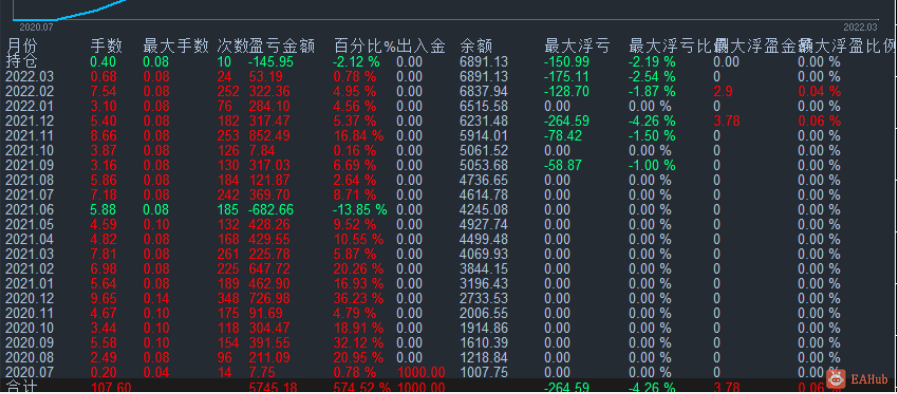Image resolution: width=897 pixels, height=394 pixels.
Task: Click the floating loss -264.59 in 2021.12 row
Action: (x=568, y=121)
